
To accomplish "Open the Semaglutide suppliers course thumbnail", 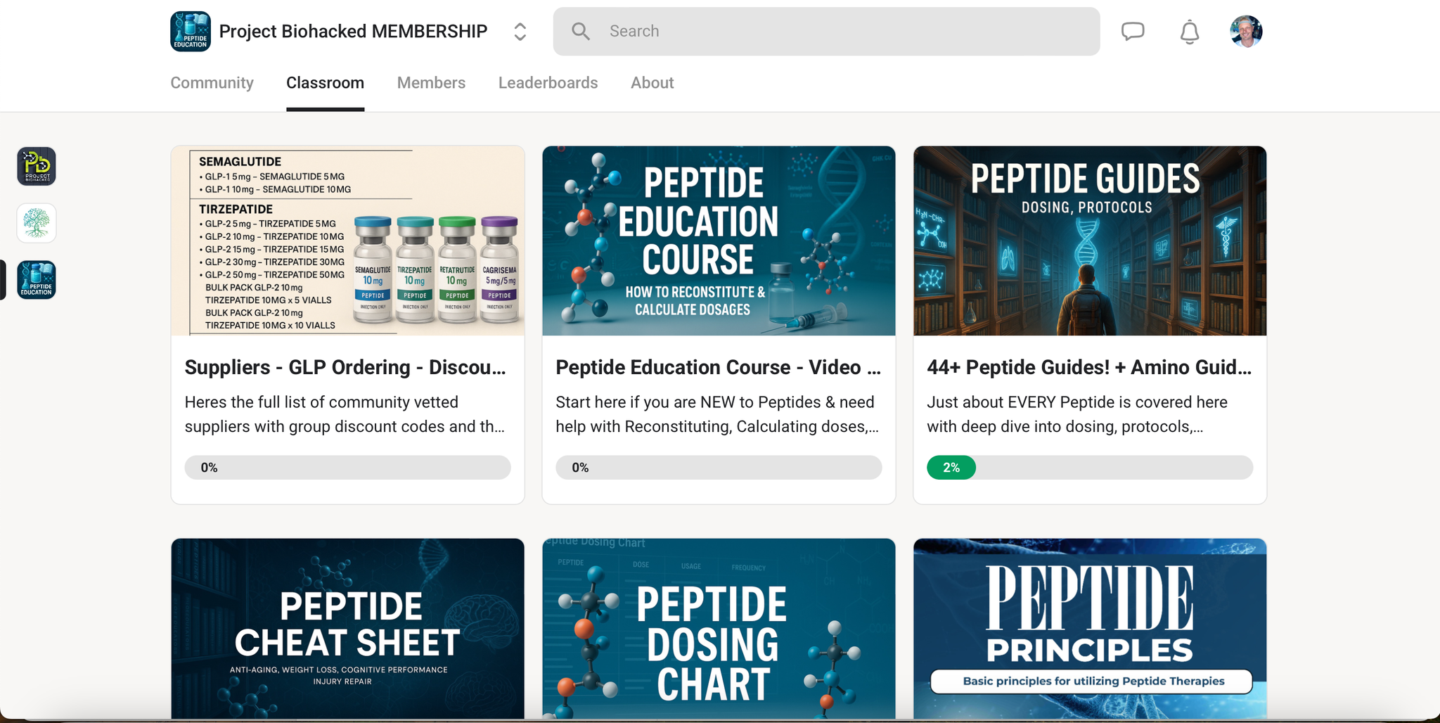I will (x=348, y=241).
